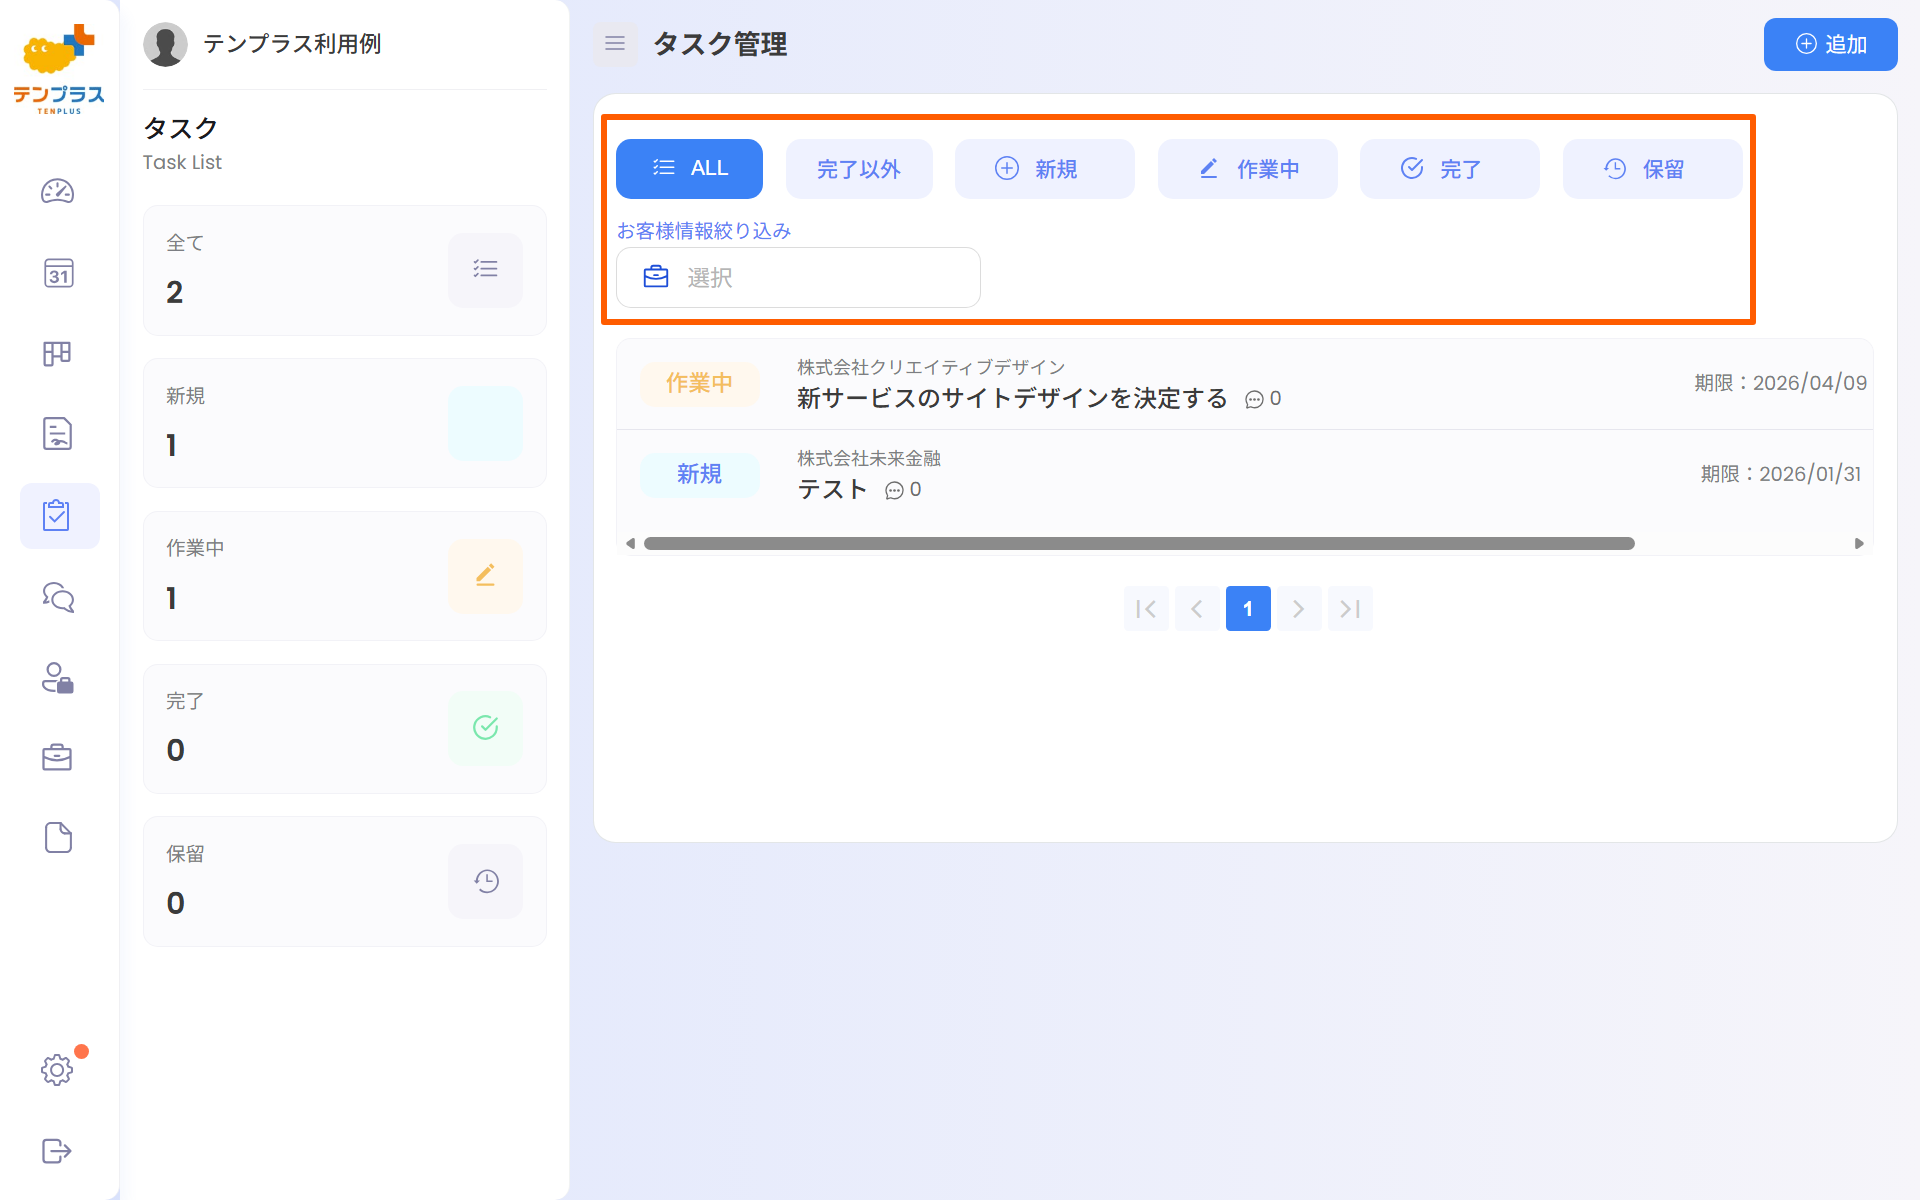Click the 作業中 status badge on first task

pyautogui.click(x=699, y=383)
